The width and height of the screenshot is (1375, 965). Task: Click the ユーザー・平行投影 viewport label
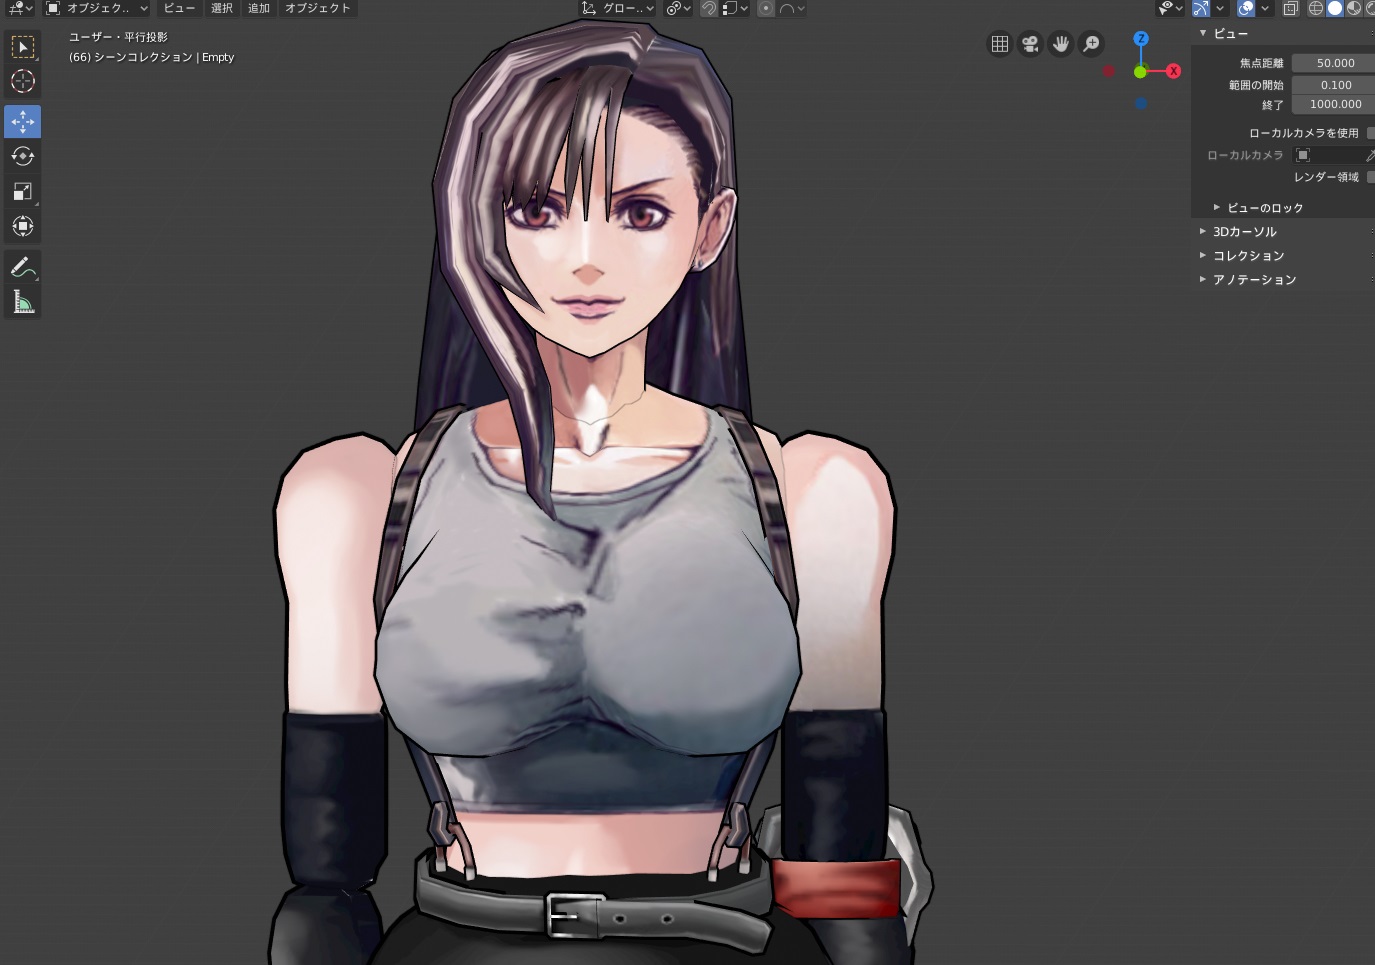coord(118,37)
